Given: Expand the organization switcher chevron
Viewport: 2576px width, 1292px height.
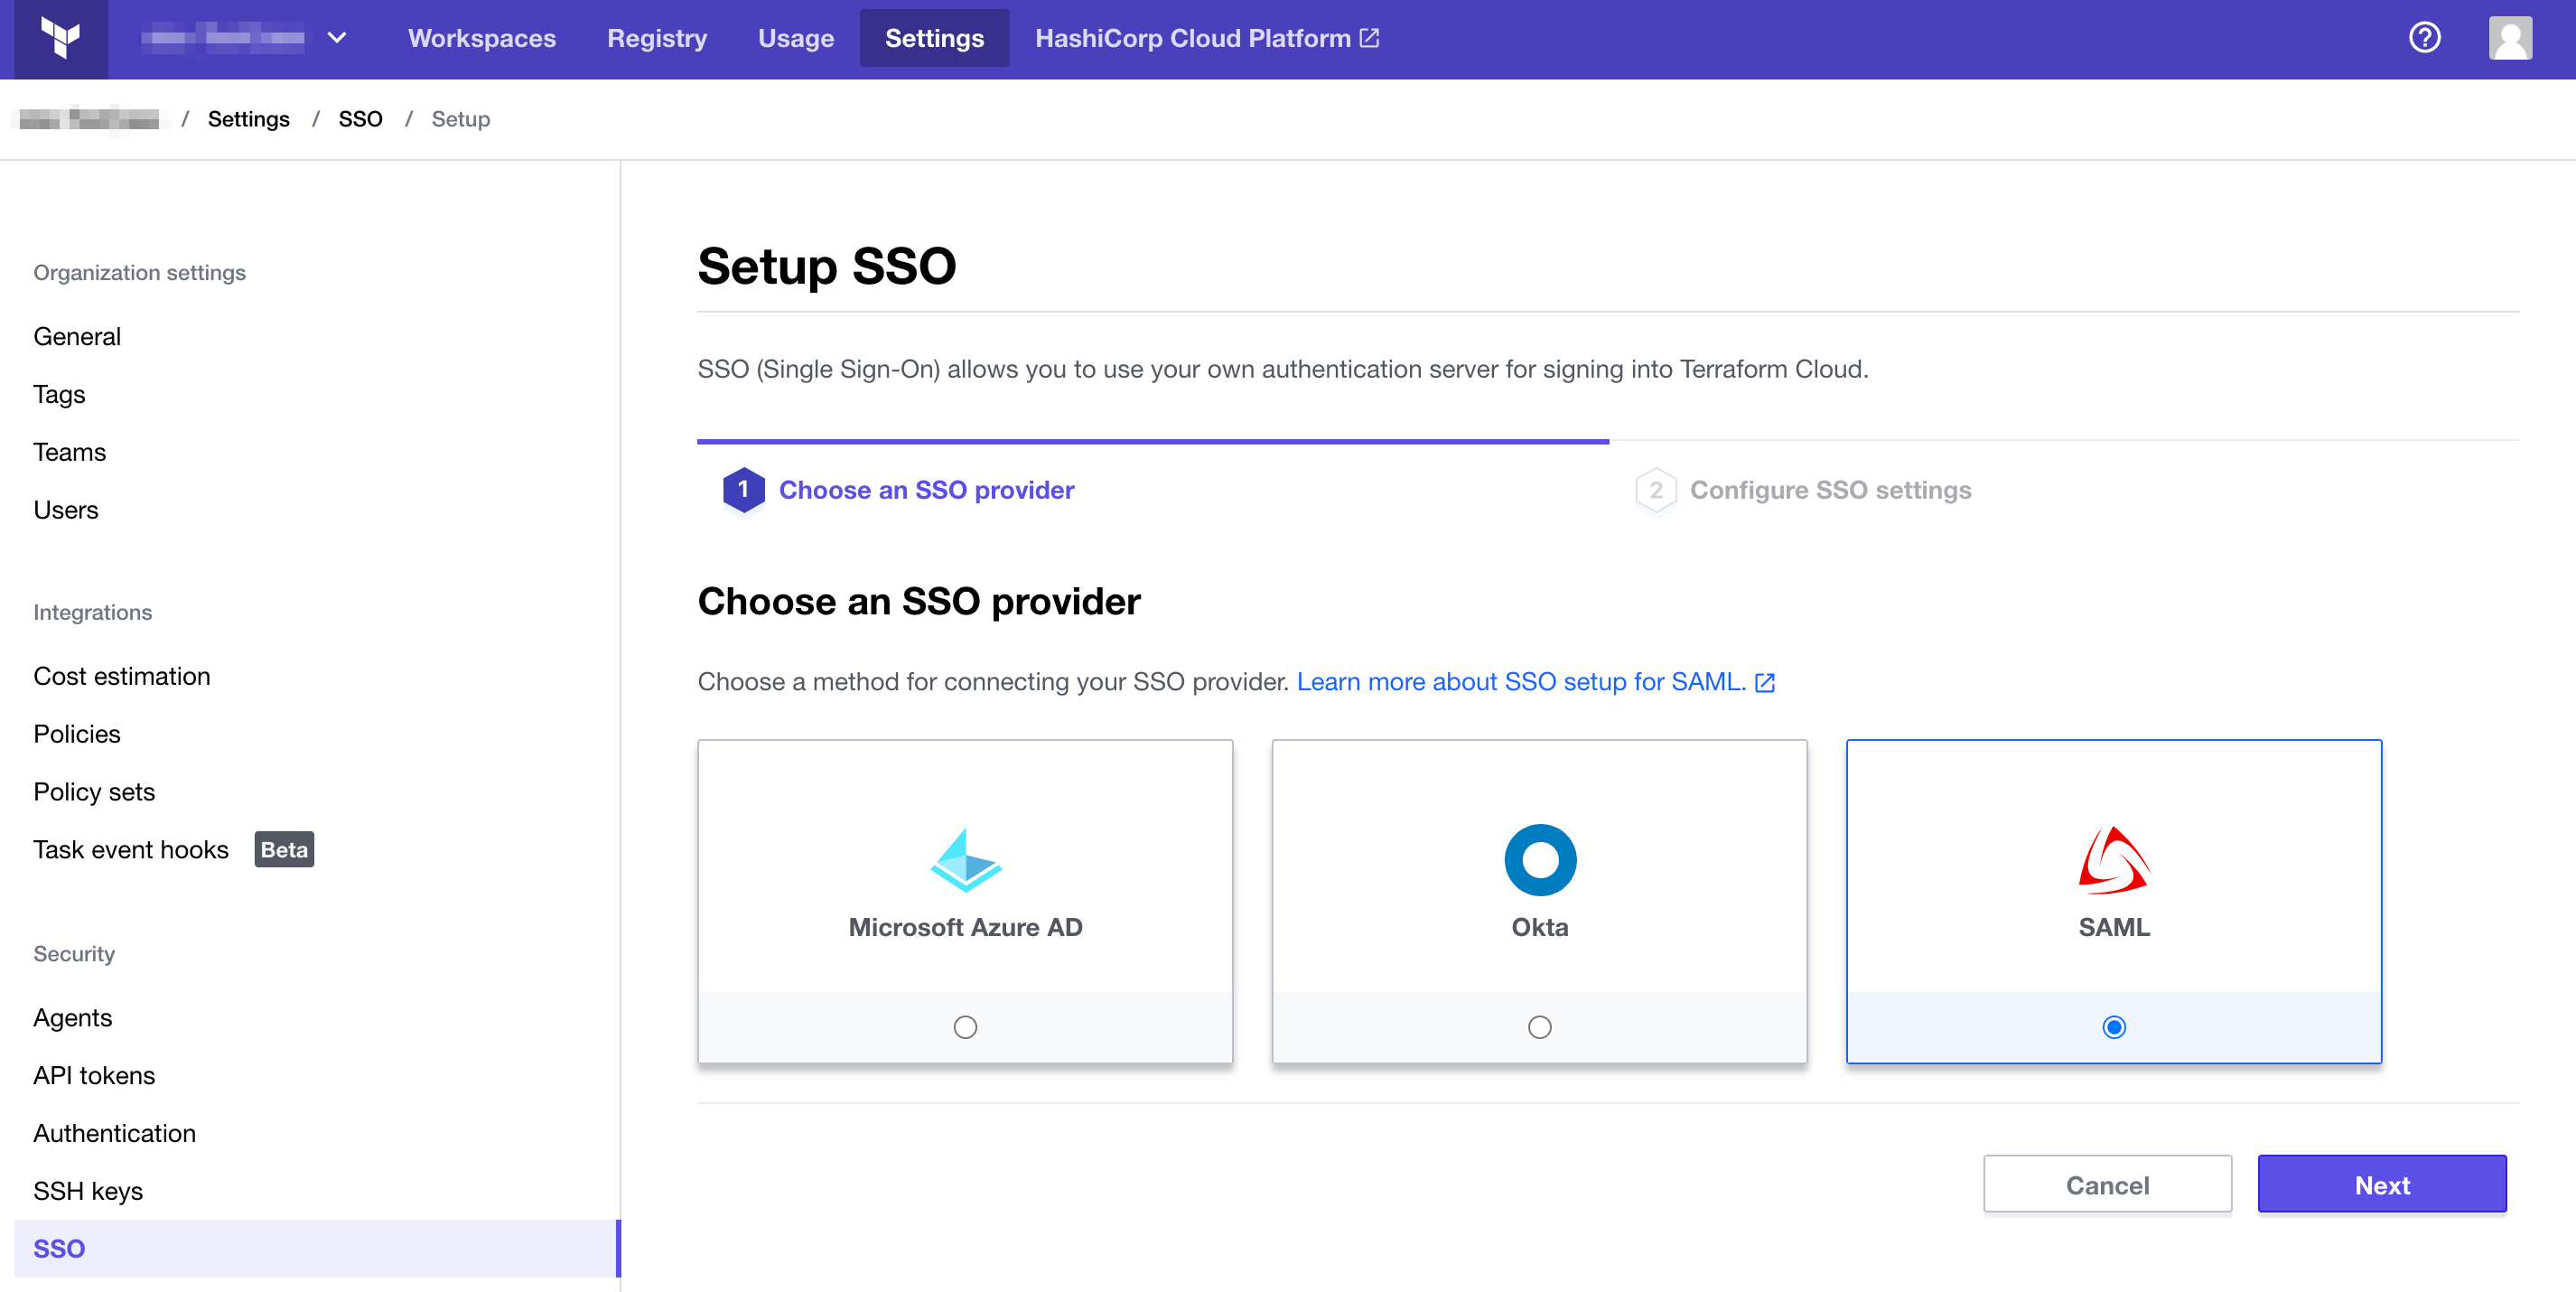Looking at the screenshot, I should coord(337,38).
